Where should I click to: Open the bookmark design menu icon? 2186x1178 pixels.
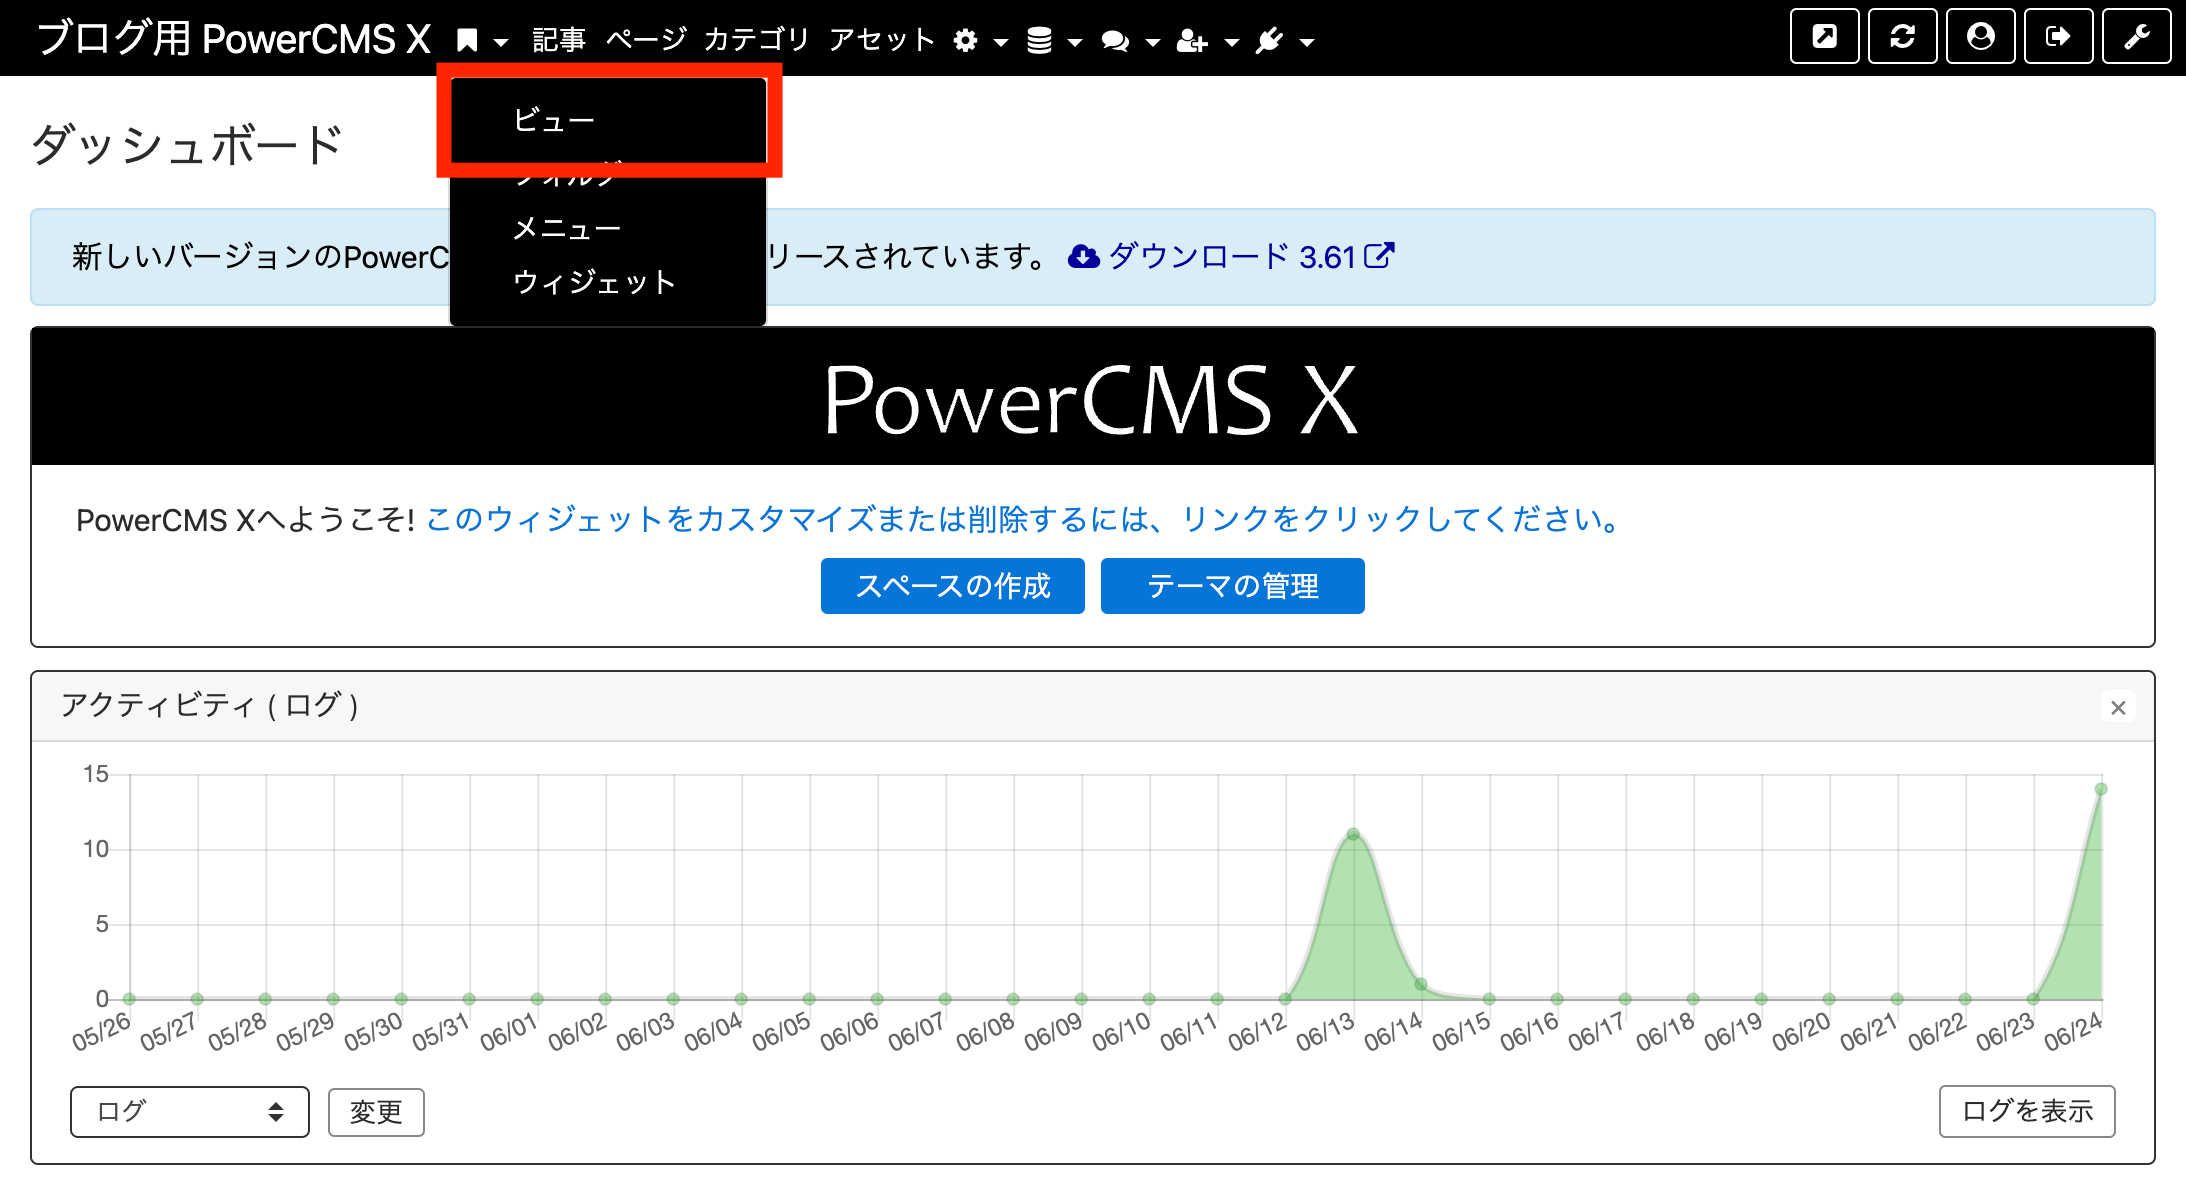467,40
